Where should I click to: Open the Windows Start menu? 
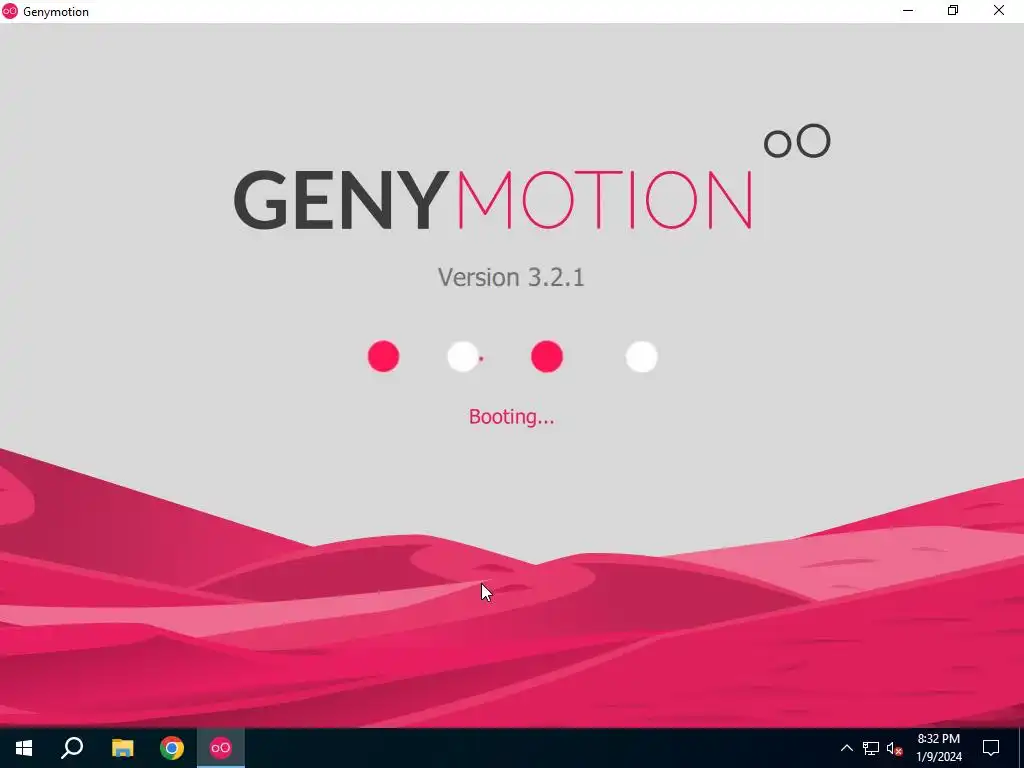pyautogui.click(x=24, y=748)
